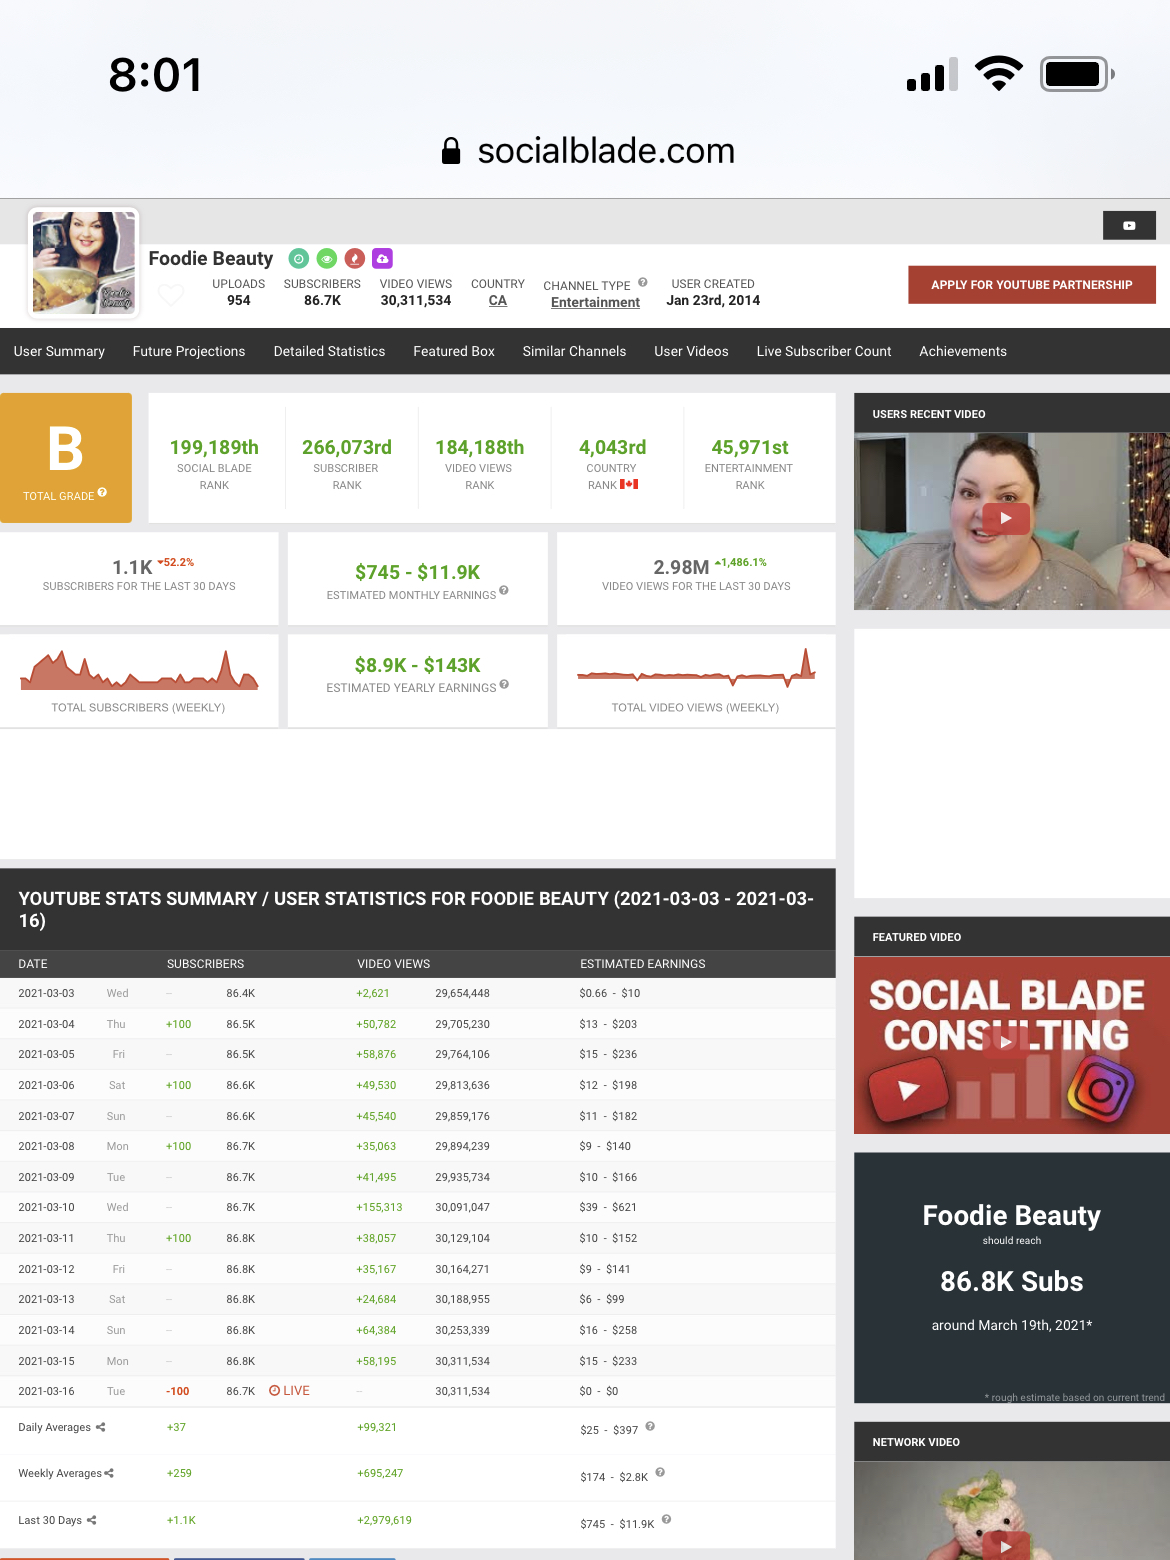Image resolution: width=1170 pixels, height=1560 pixels.
Task: Go to the Featured Box tab
Action: [454, 352]
